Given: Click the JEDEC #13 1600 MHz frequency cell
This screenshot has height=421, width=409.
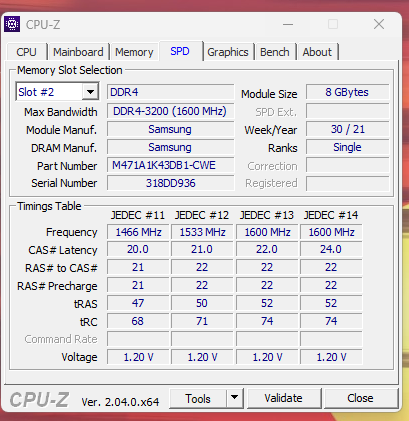Looking at the screenshot, I should (x=267, y=232).
